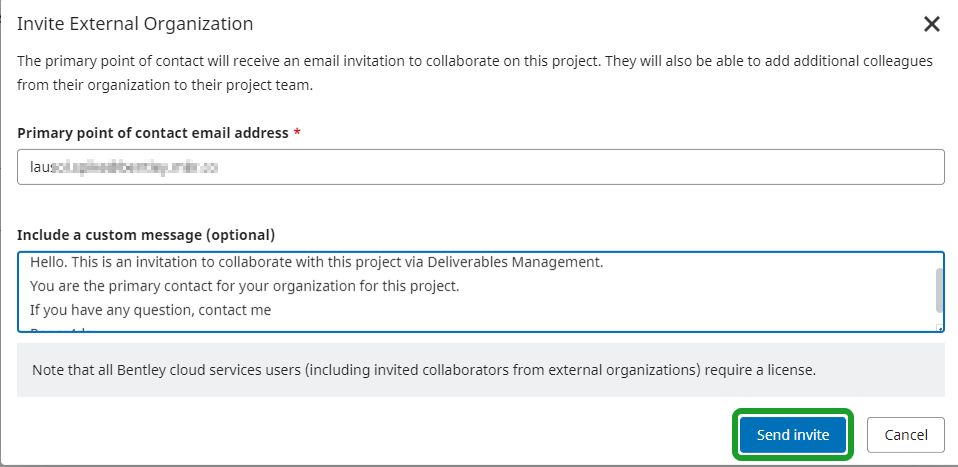Click the dialog description paragraph about email invitation
This screenshot has width=958, height=467.
[475, 72]
